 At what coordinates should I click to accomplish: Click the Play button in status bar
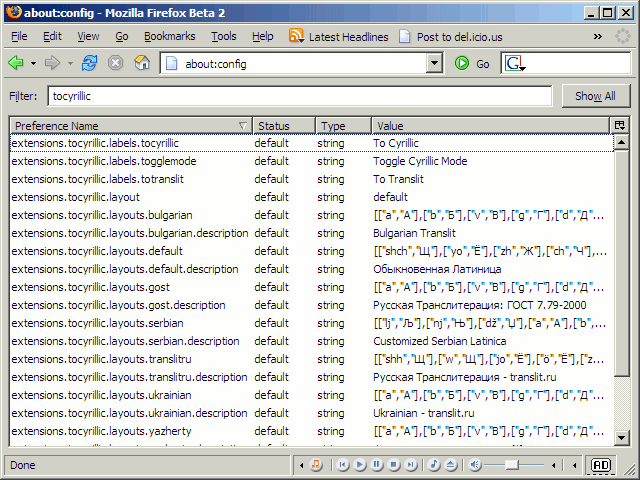(x=360, y=464)
